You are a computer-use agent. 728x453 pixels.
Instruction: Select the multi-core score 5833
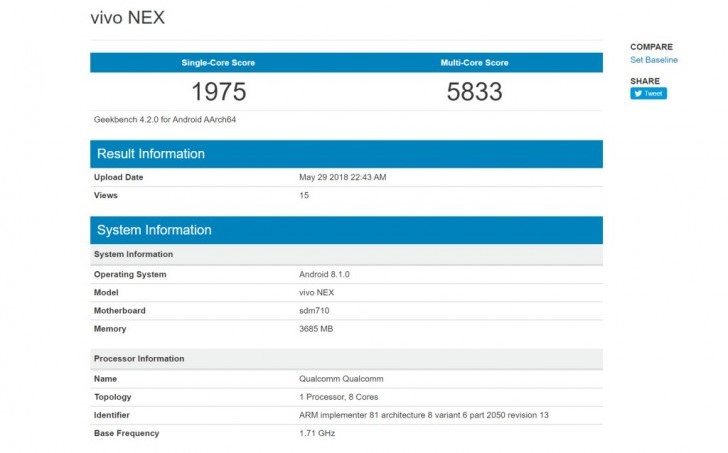[x=474, y=91]
